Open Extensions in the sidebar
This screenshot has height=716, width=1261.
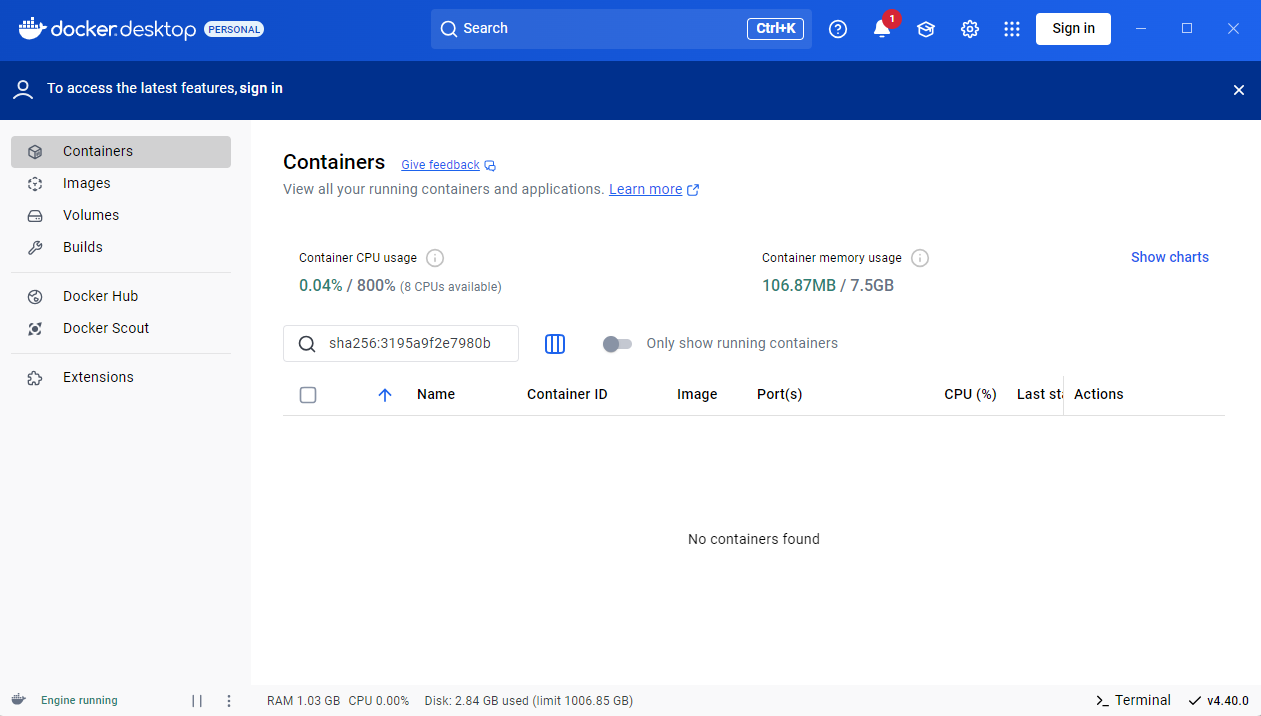pyautogui.click(x=121, y=378)
